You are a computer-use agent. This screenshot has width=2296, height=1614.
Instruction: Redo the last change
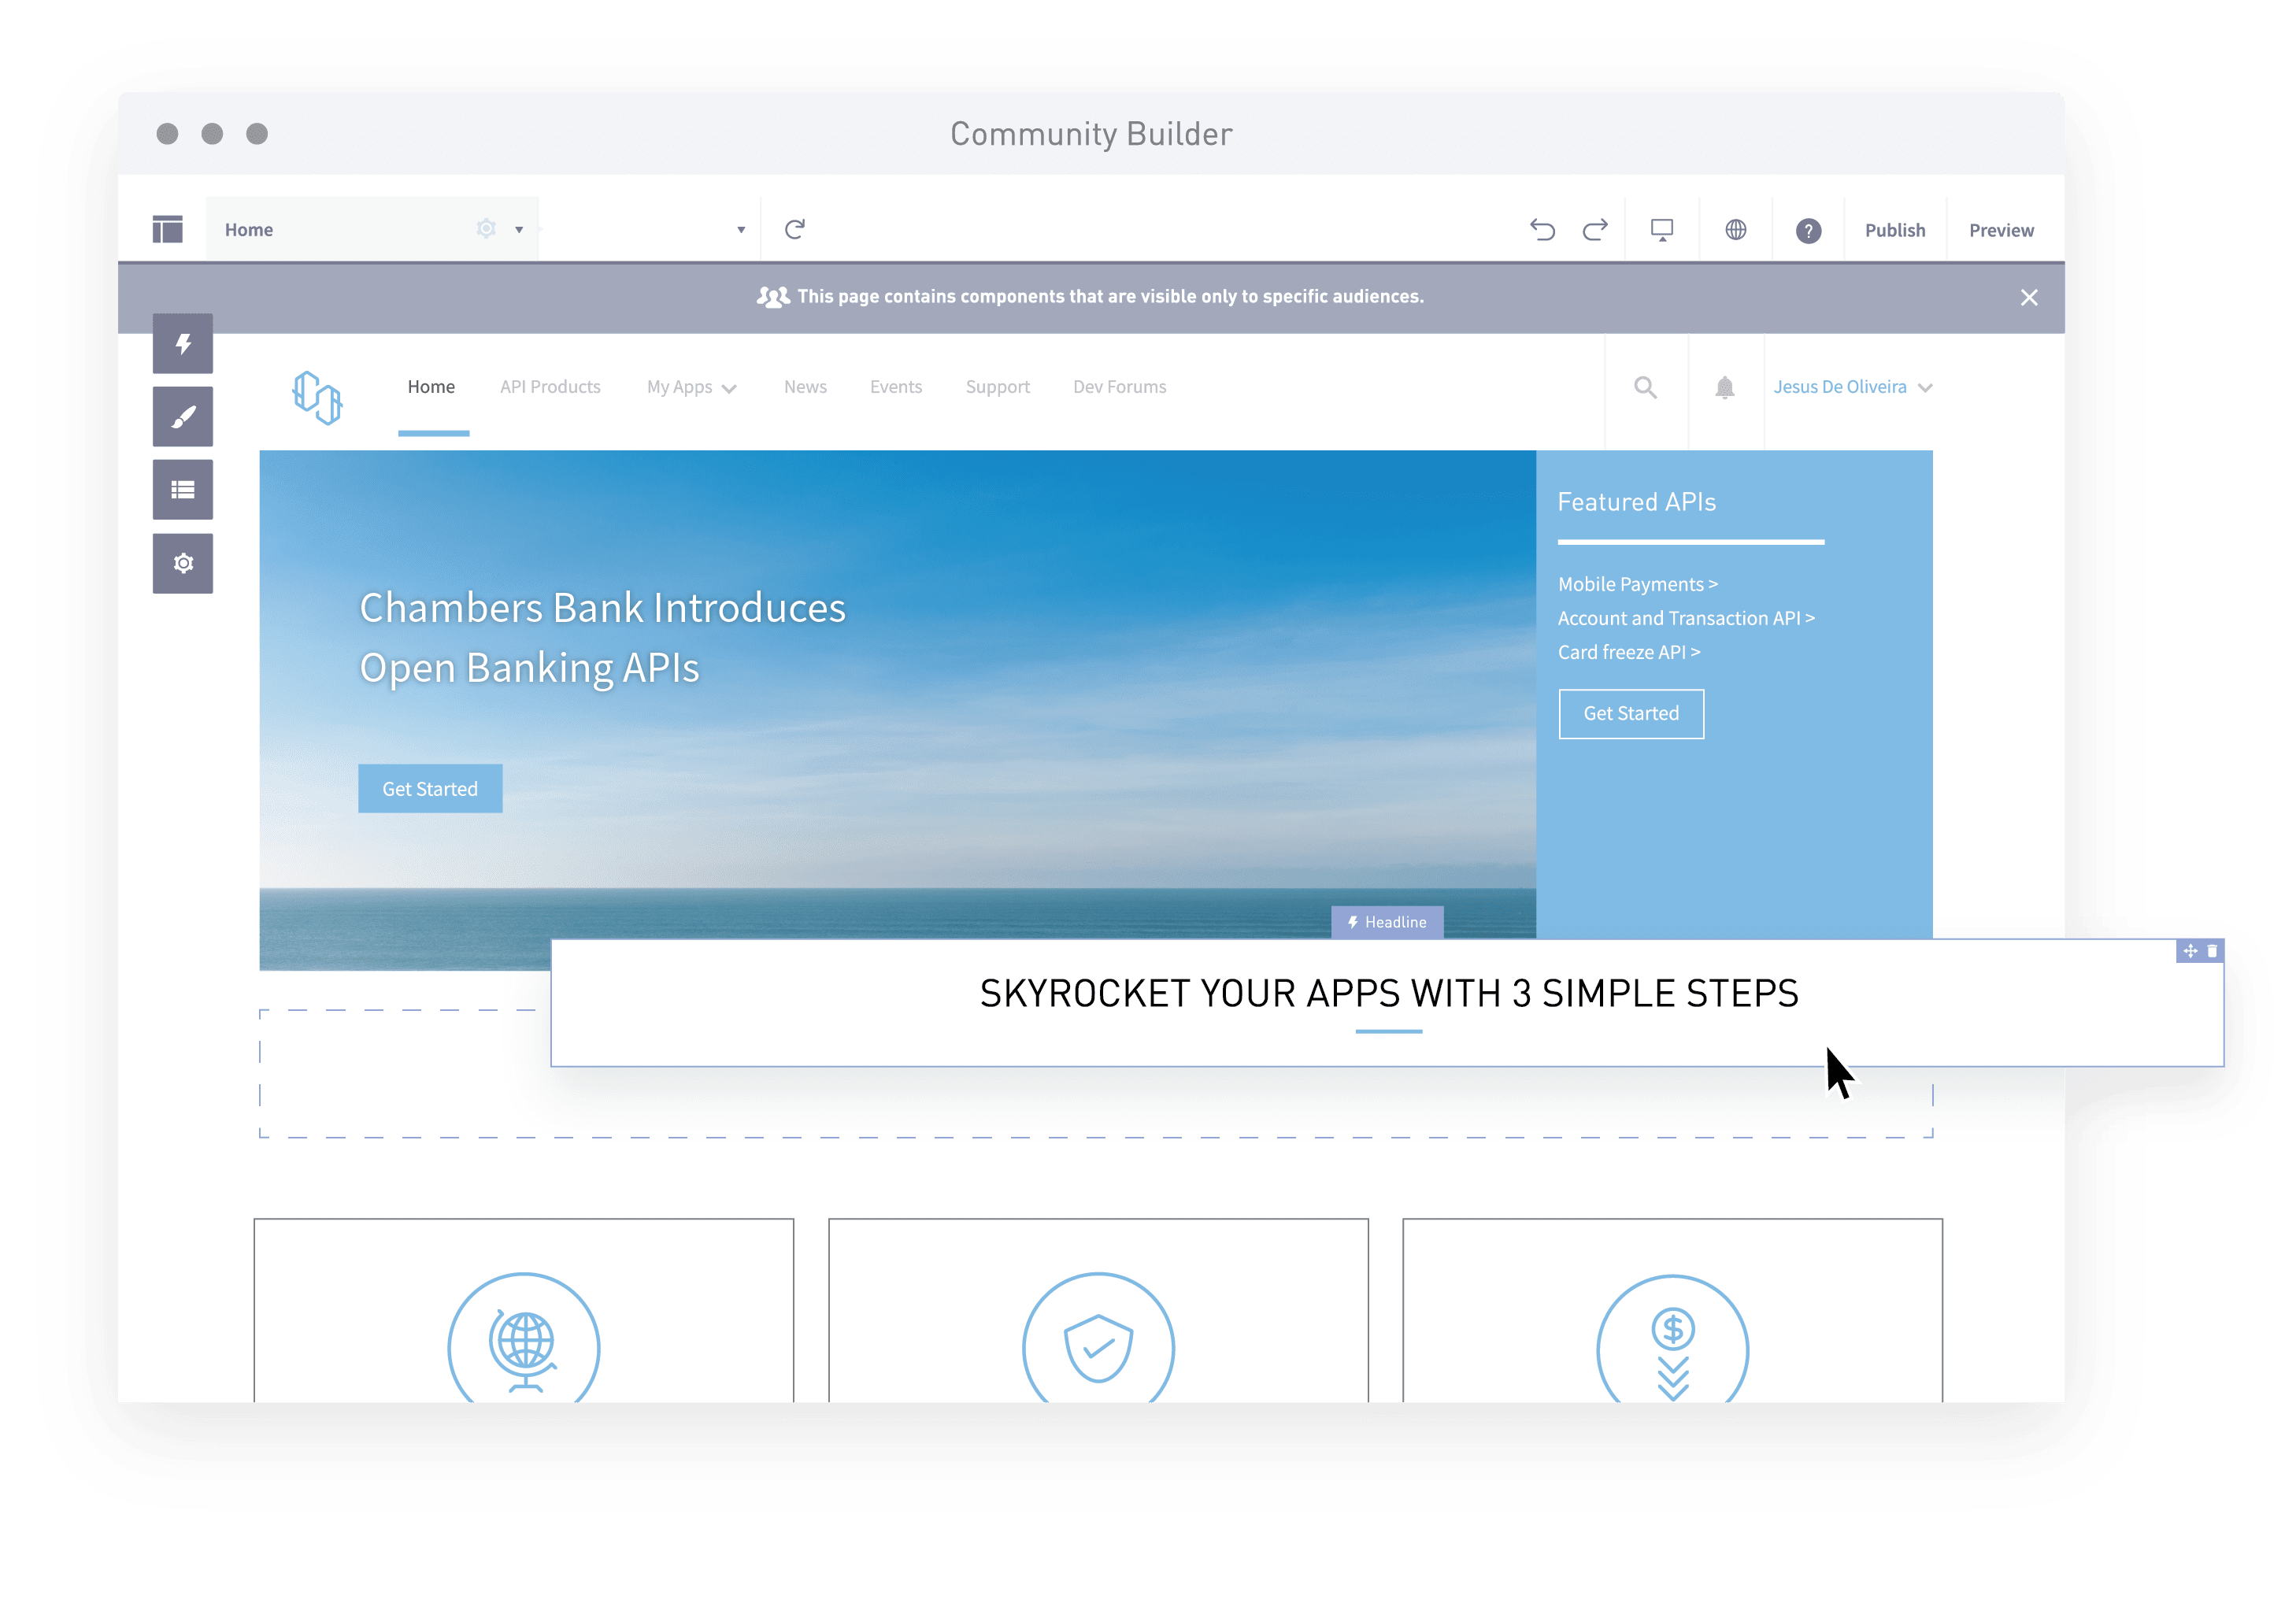1595,230
